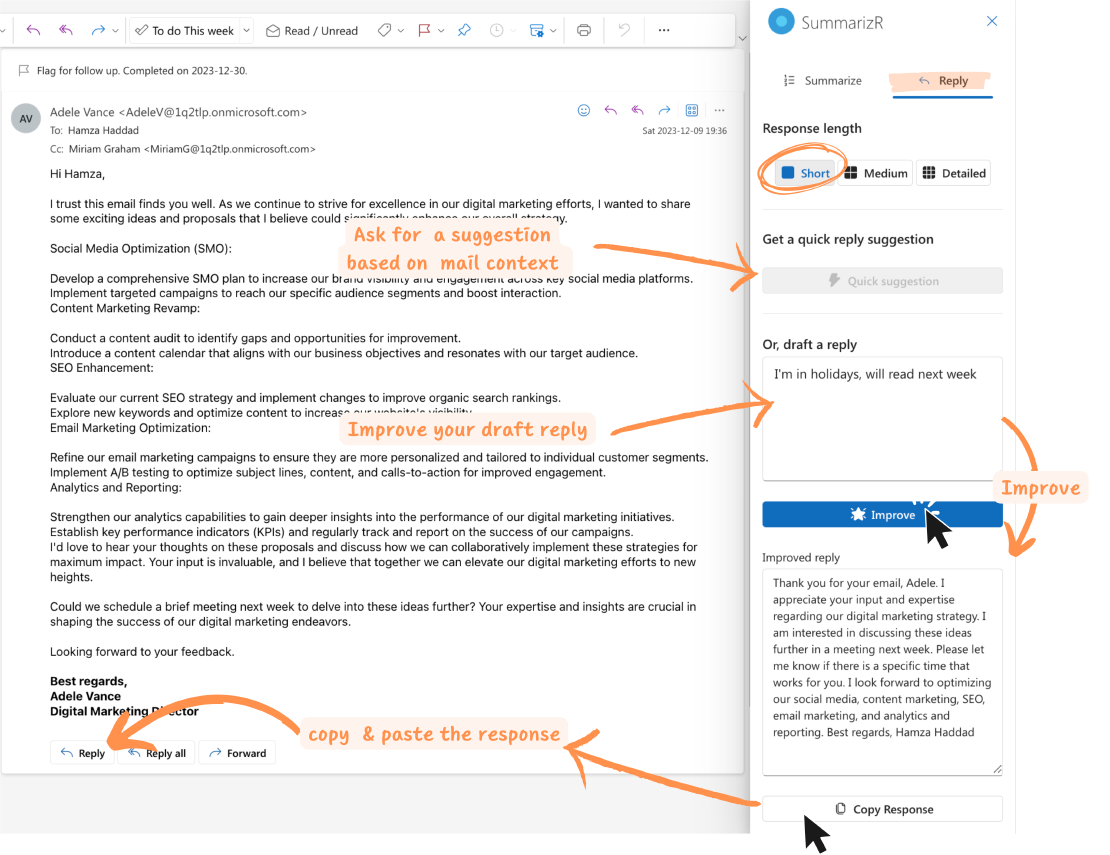Expand the ribbon chevron at toolbar edge
This screenshot has width=1110, height=855.
click(x=742, y=39)
